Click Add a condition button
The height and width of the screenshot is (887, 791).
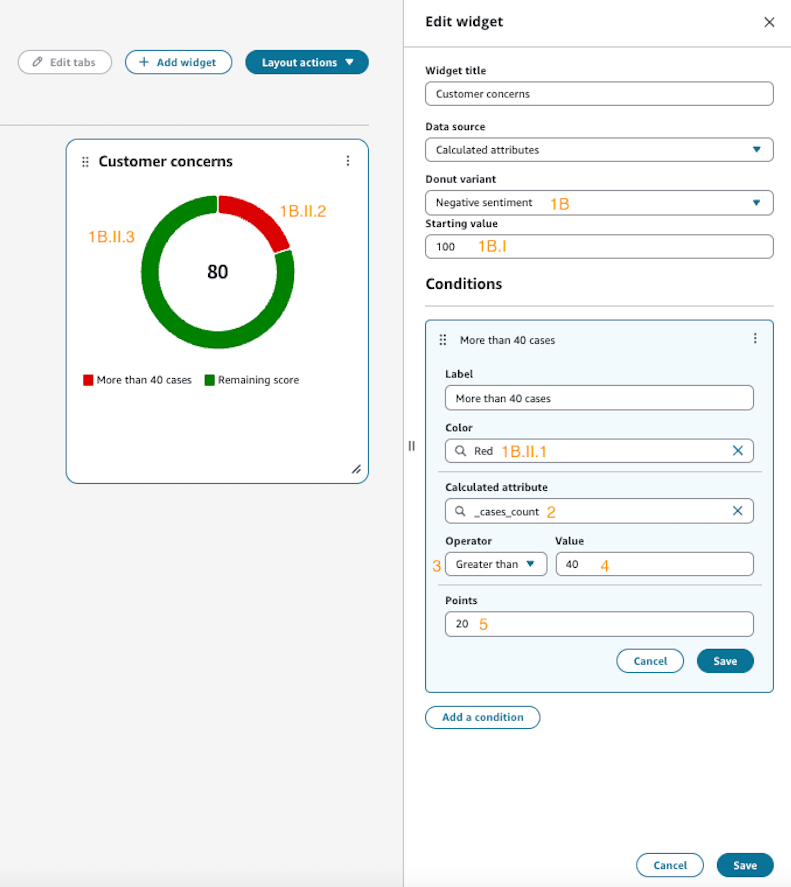[x=482, y=717]
